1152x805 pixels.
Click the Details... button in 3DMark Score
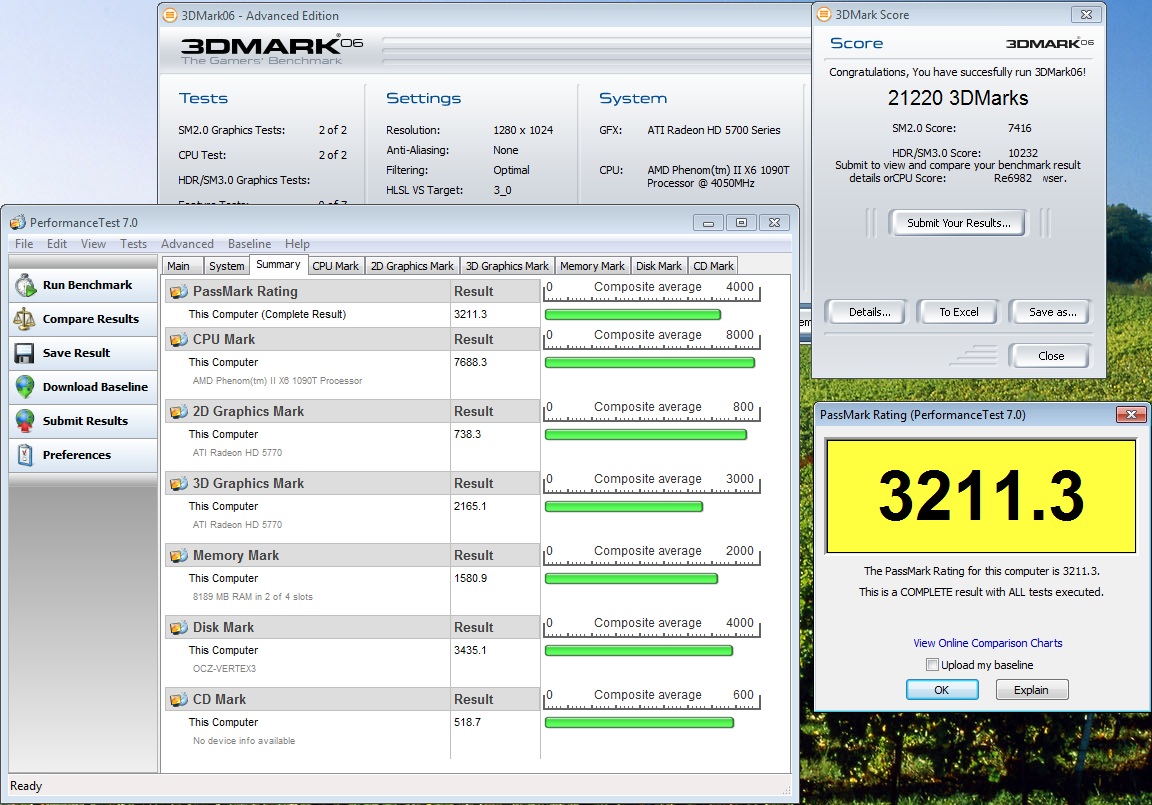[x=869, y=312]
